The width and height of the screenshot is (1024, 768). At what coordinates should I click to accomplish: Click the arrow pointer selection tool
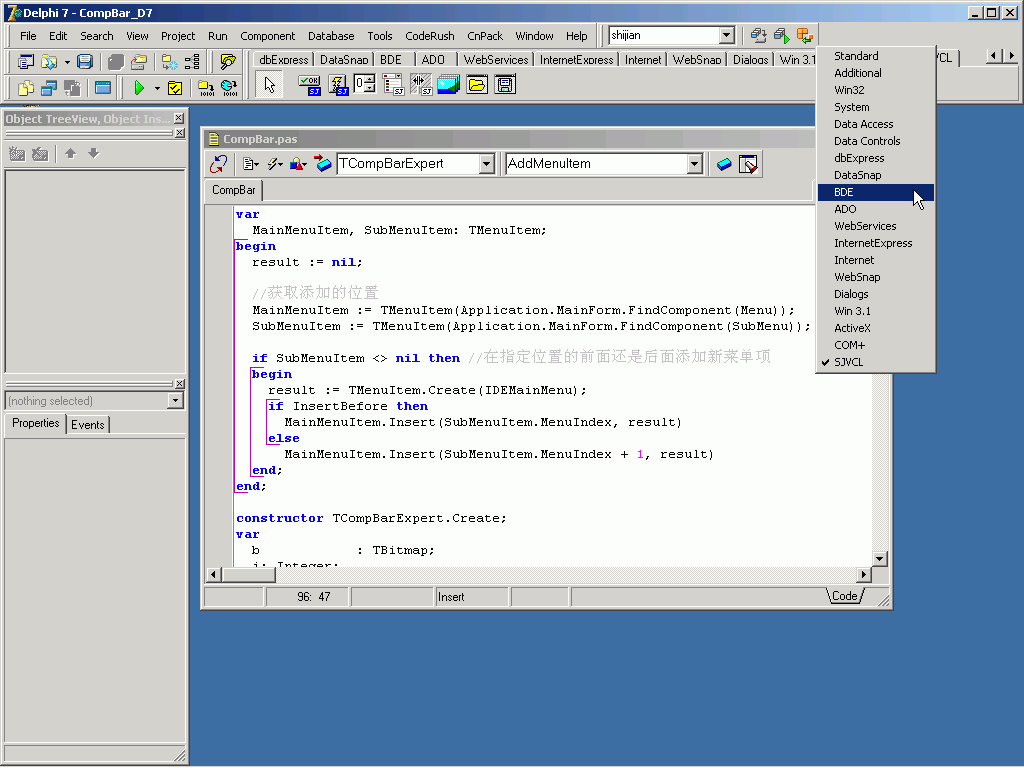tap(269, 85)
